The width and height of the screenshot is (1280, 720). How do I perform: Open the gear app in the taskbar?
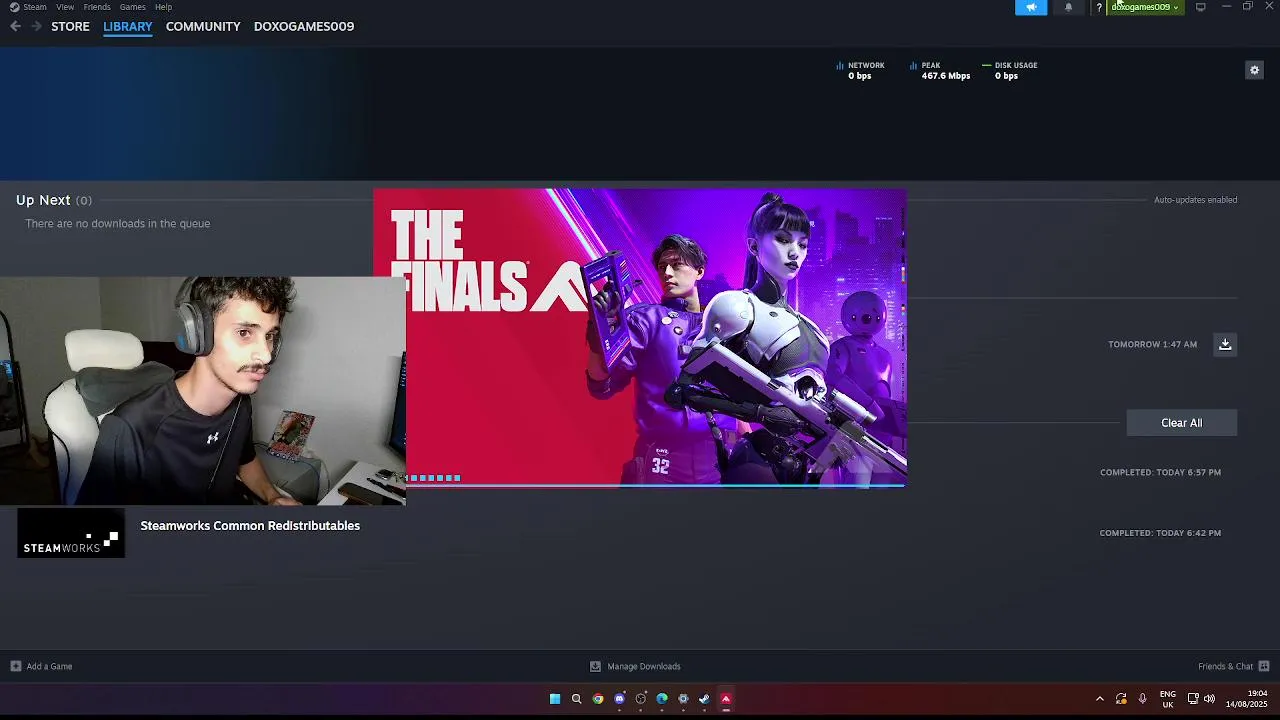[x=683, y=699]
